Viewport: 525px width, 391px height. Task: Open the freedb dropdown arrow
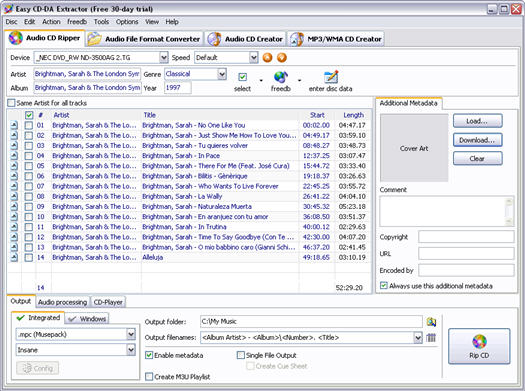click(x=299, y=80)
